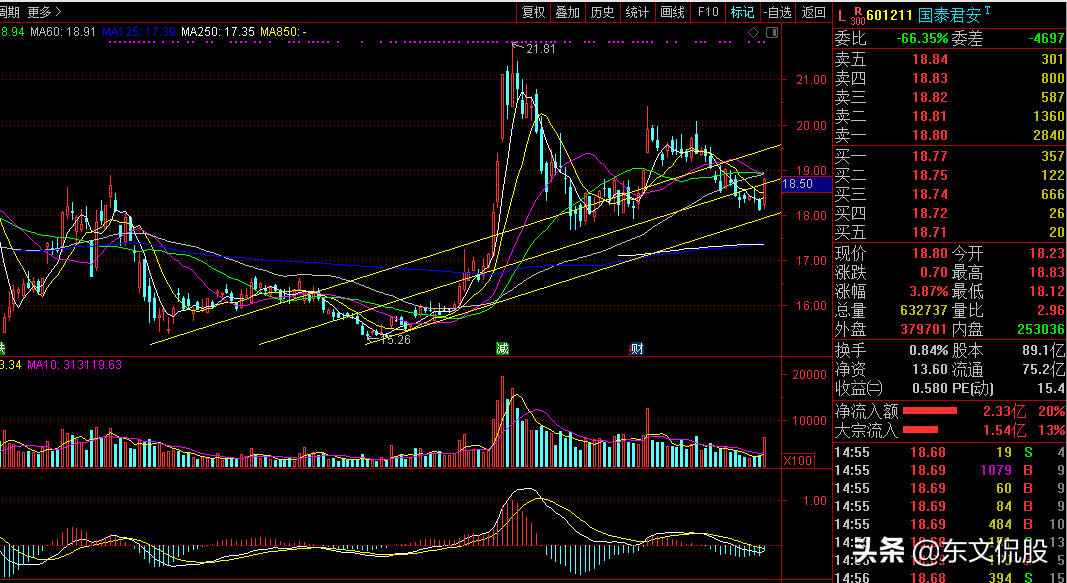
Task: Click the MA10: 313119.63 volume label
Action: (74, 365)
